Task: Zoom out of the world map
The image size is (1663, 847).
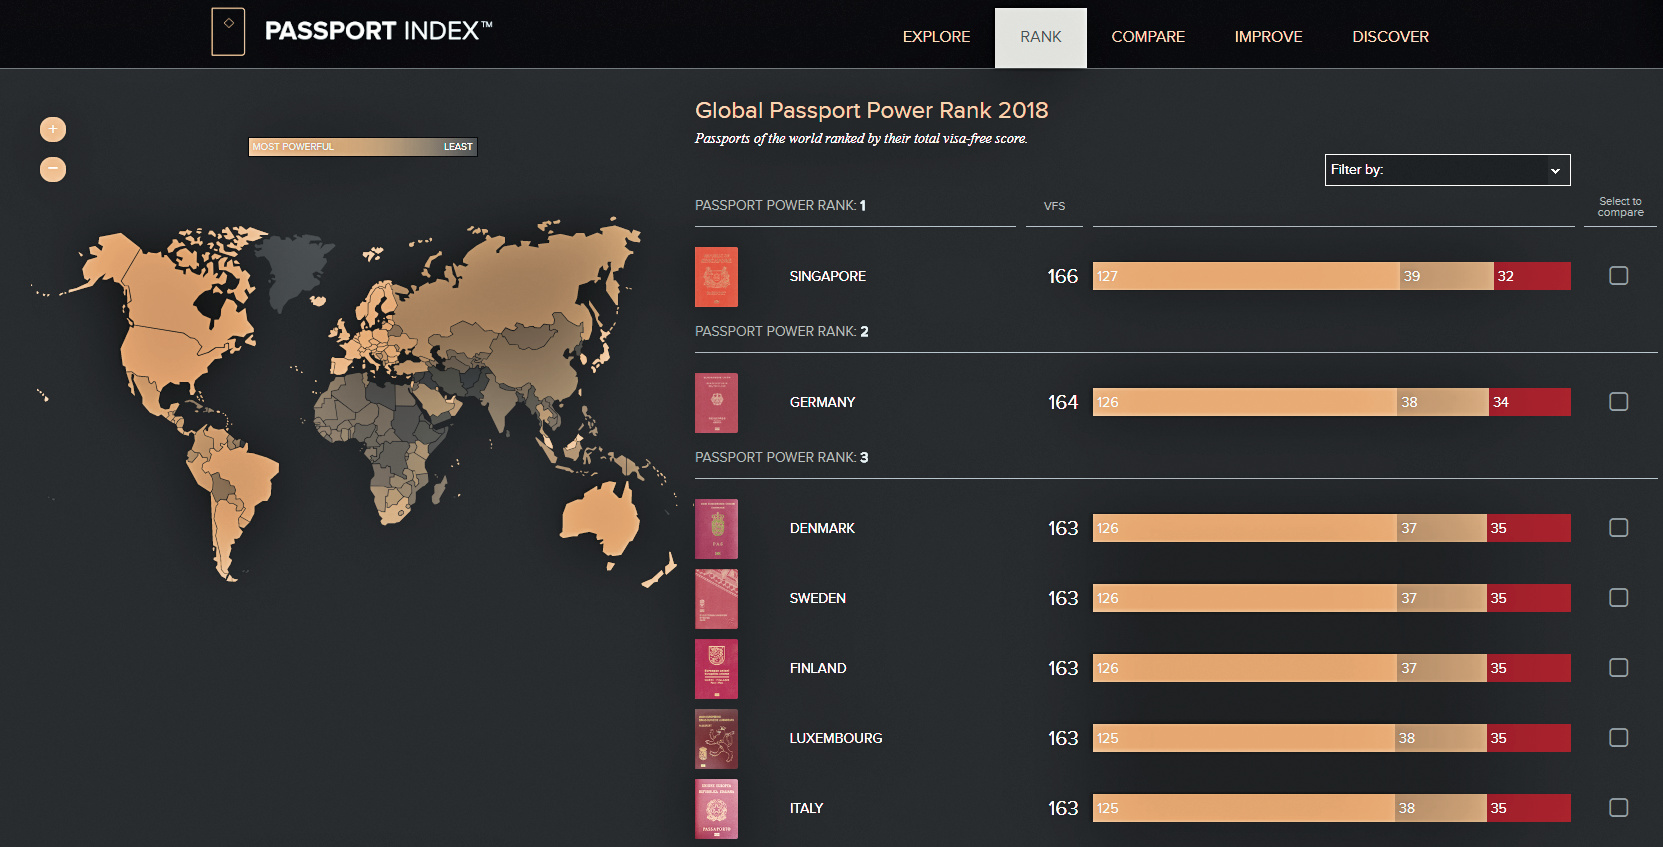Action: pos(53,170)
